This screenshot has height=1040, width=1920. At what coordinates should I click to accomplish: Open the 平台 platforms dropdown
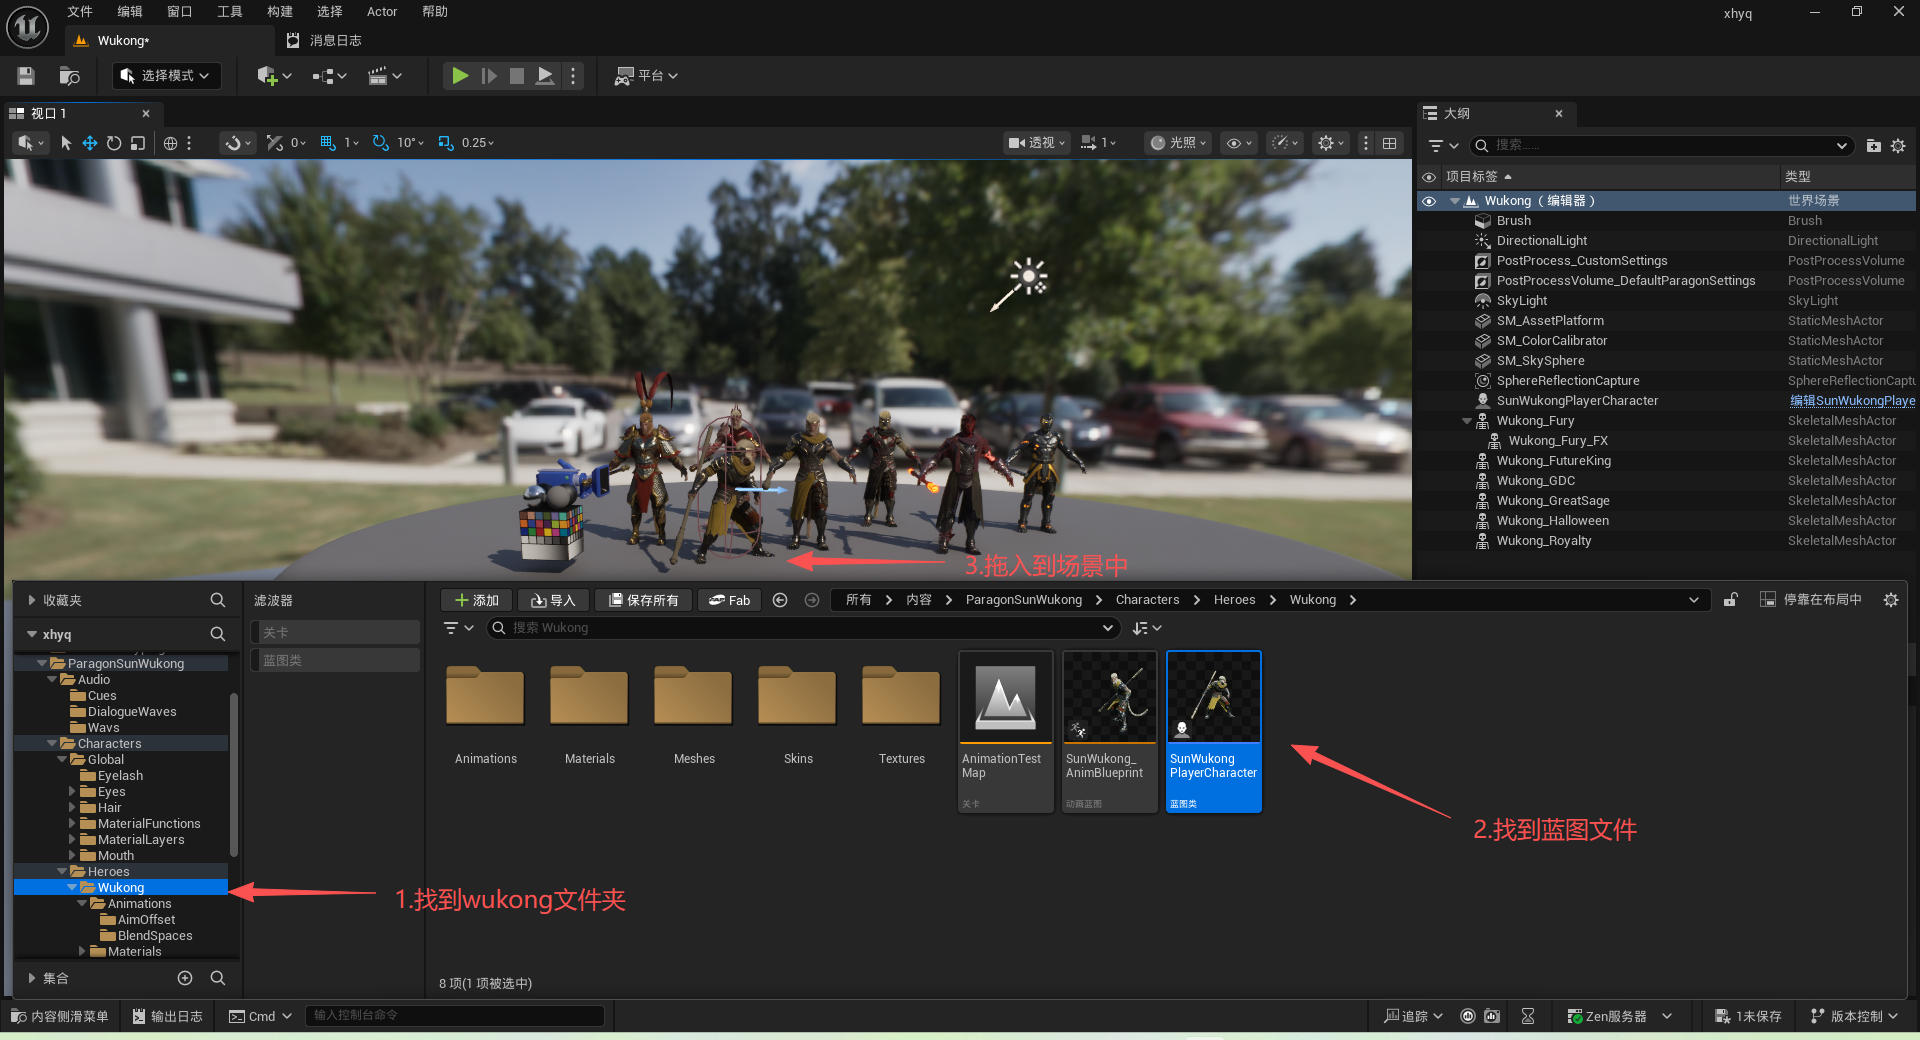tap(646, 76)
